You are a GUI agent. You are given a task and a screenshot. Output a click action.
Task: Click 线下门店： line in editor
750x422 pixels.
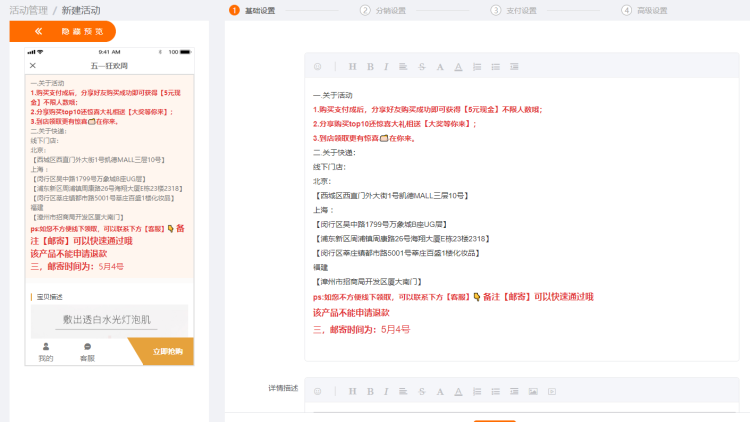tap(329, 167)
